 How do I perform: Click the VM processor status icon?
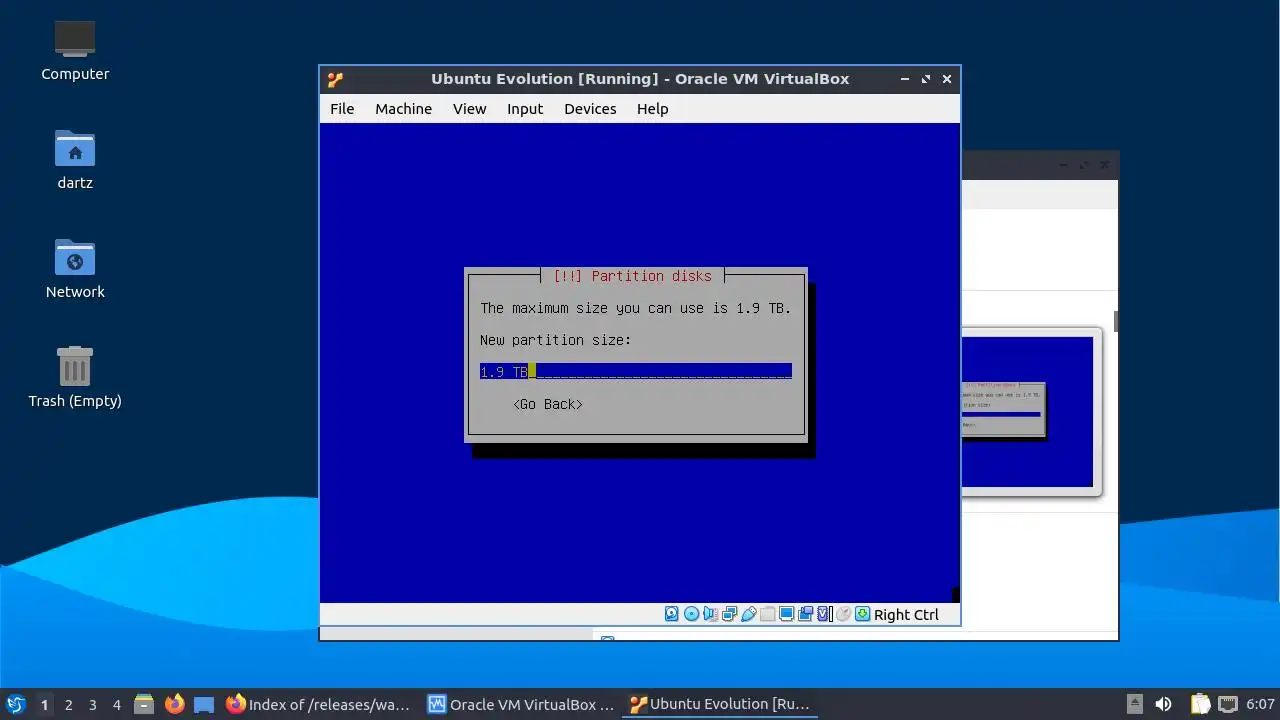[x=824, y=614]
